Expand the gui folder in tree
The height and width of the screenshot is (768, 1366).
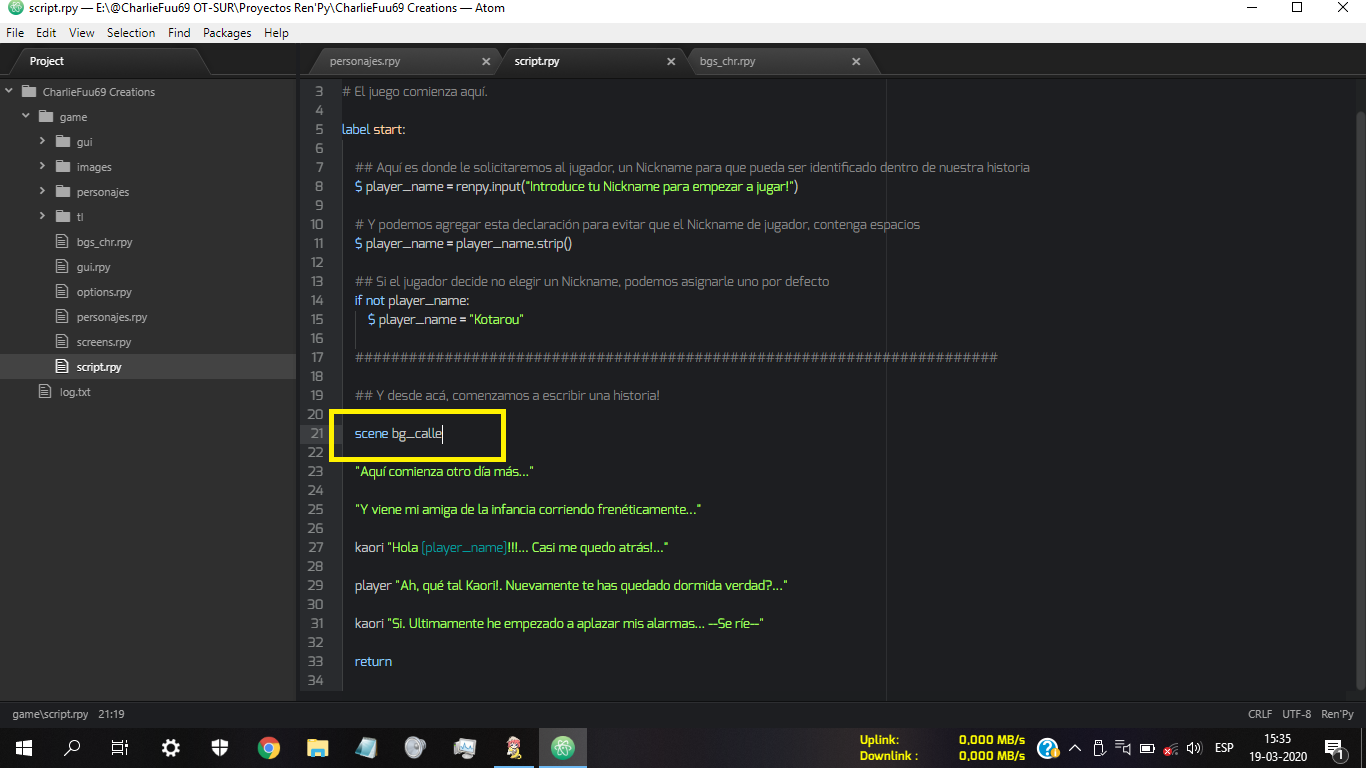tap(43, 142)
